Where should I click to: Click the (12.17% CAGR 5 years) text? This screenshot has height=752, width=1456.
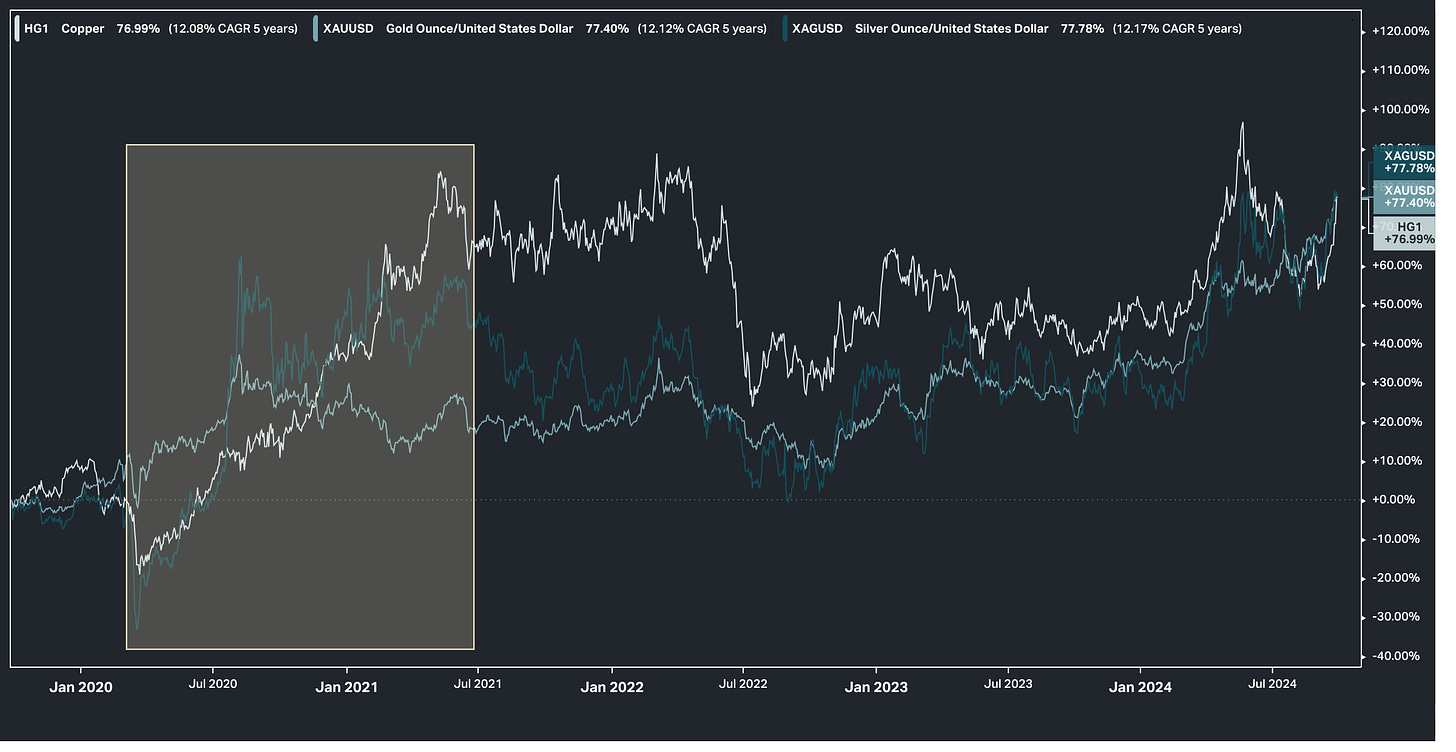pos(1177,29)
